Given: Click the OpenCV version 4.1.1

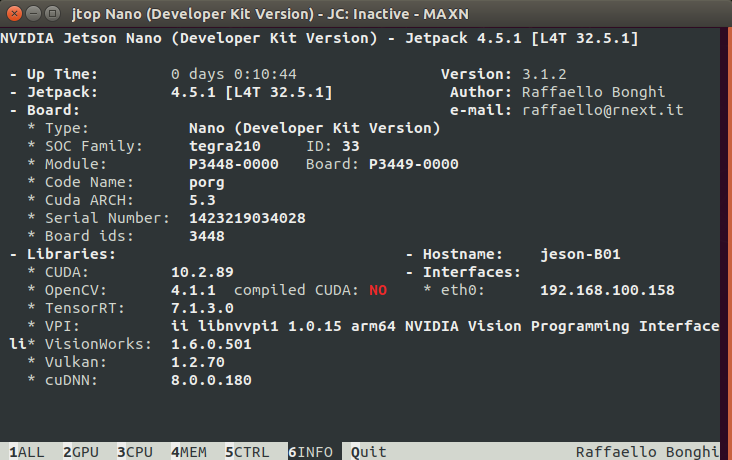Looking at the screenshot, I should 193,290.
